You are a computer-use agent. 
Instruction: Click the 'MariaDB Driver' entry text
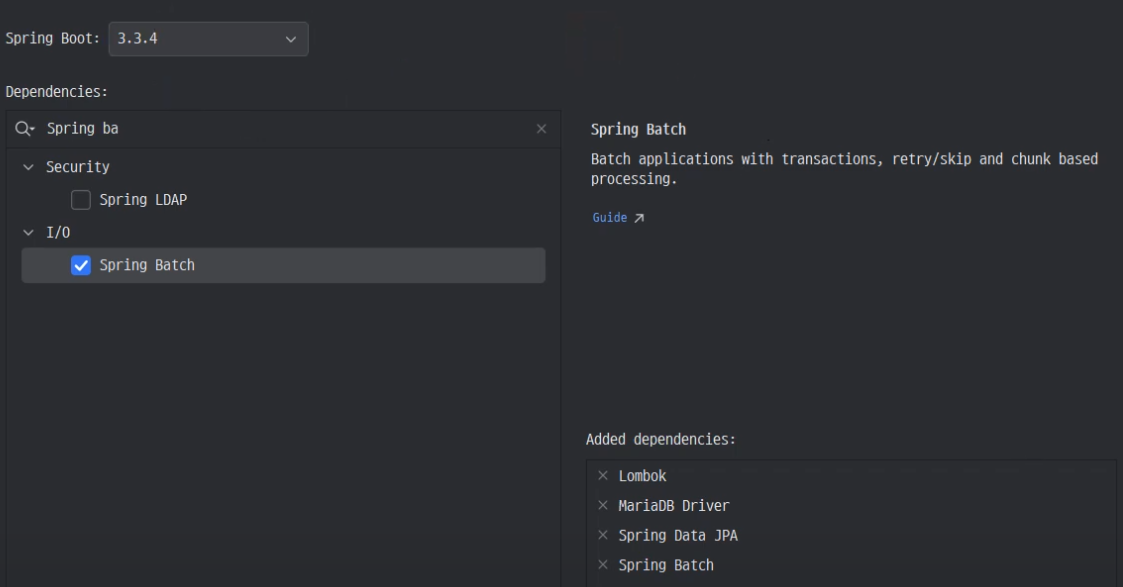674,506
